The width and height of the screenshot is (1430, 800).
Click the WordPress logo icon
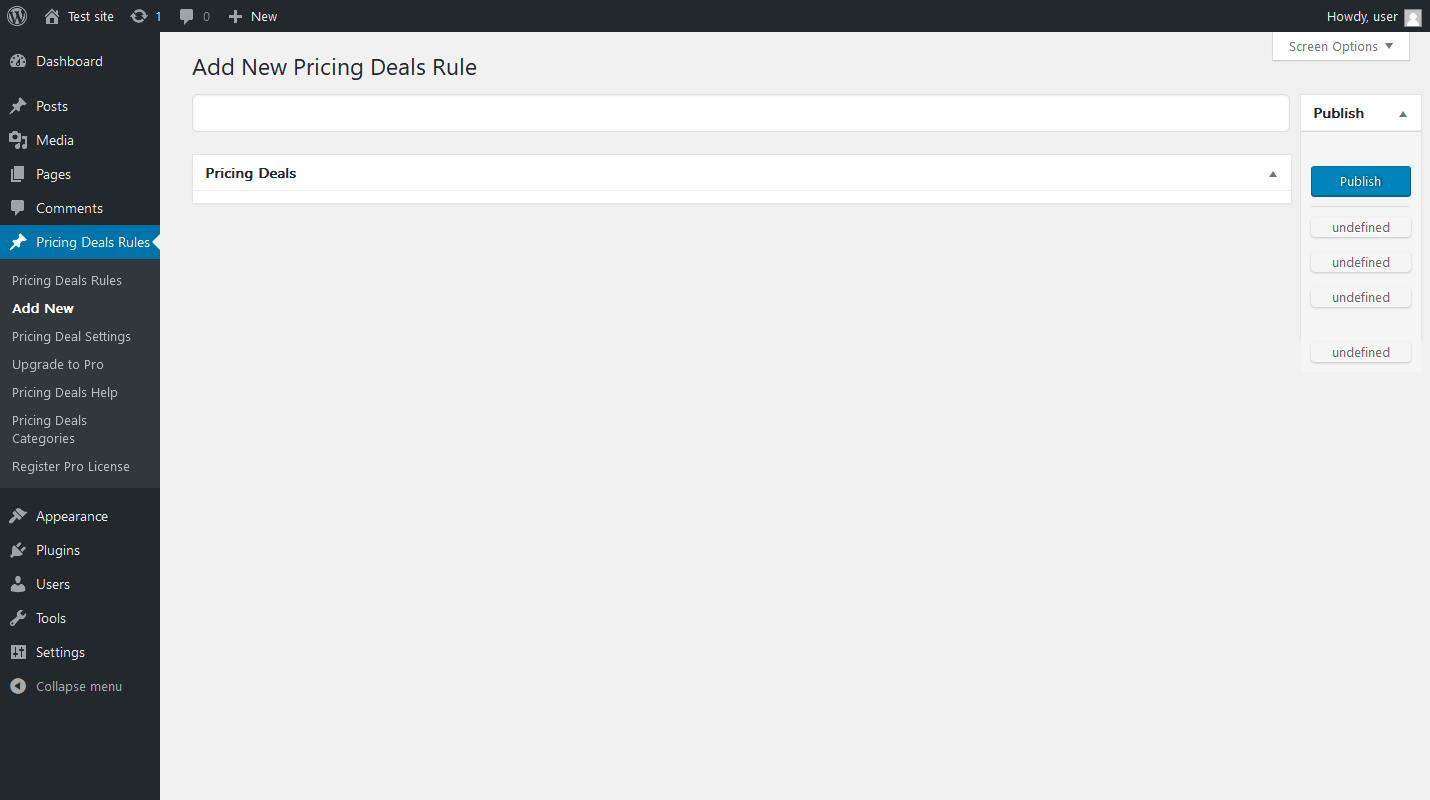pyautogui.click(x=17, y=16)
